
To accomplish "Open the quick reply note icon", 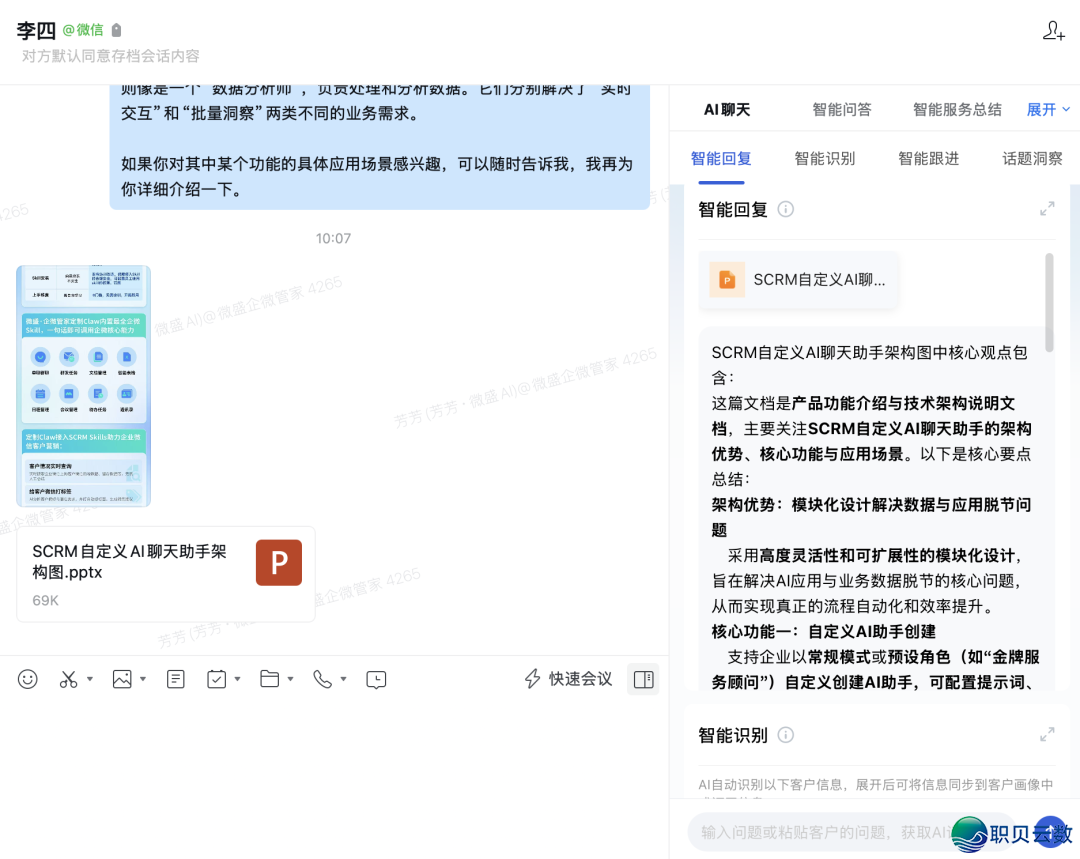I will click(176, 679).
